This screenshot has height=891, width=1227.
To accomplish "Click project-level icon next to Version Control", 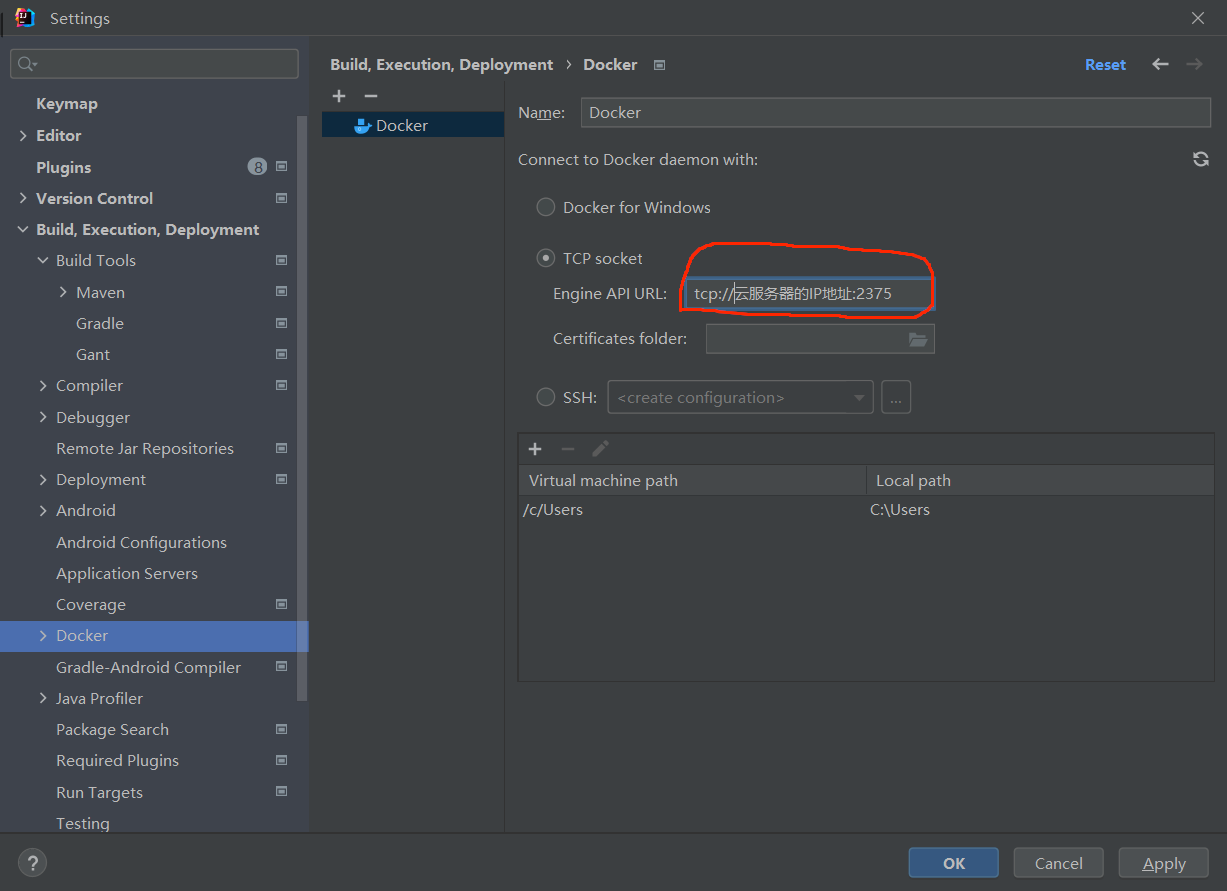I will click(281, 198).
